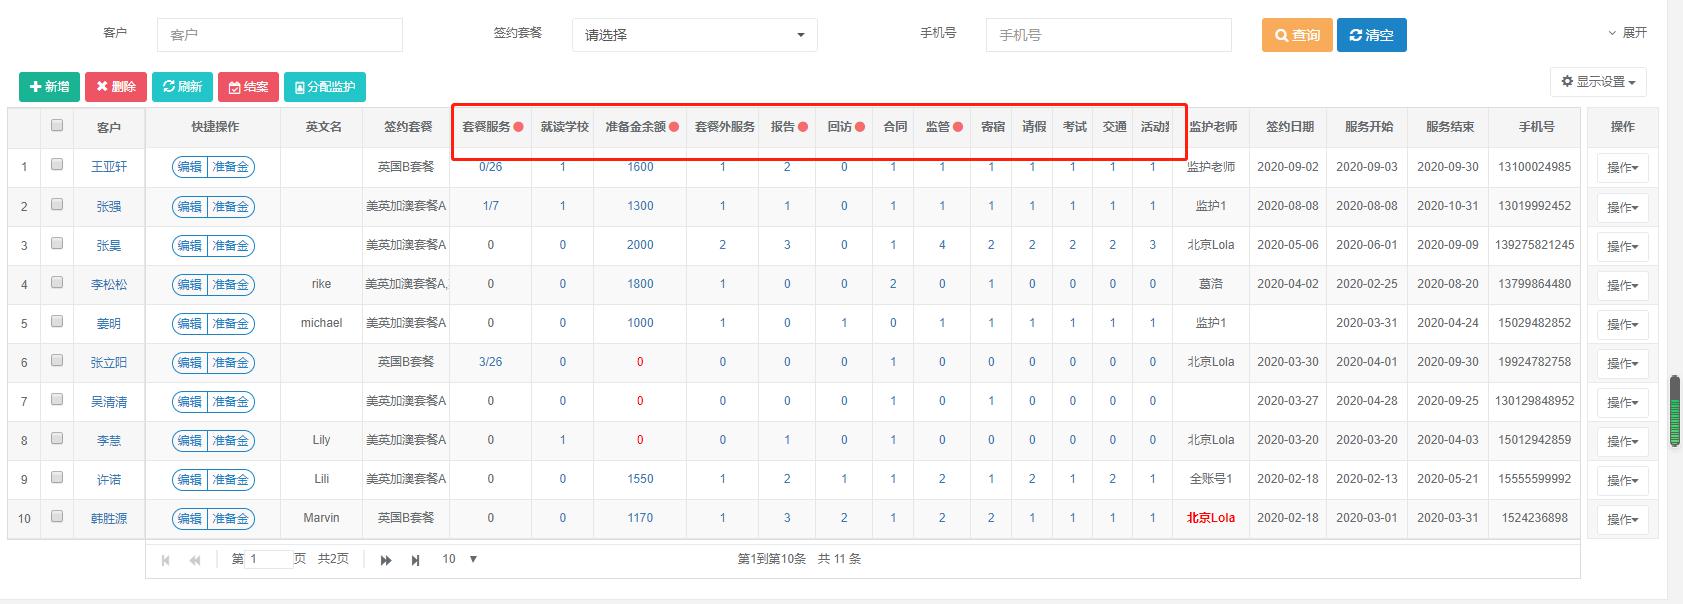The height and width of the screenshot is (604, 1683).
Task: Click the orange 查询 search button
Action: point(1297,35)
